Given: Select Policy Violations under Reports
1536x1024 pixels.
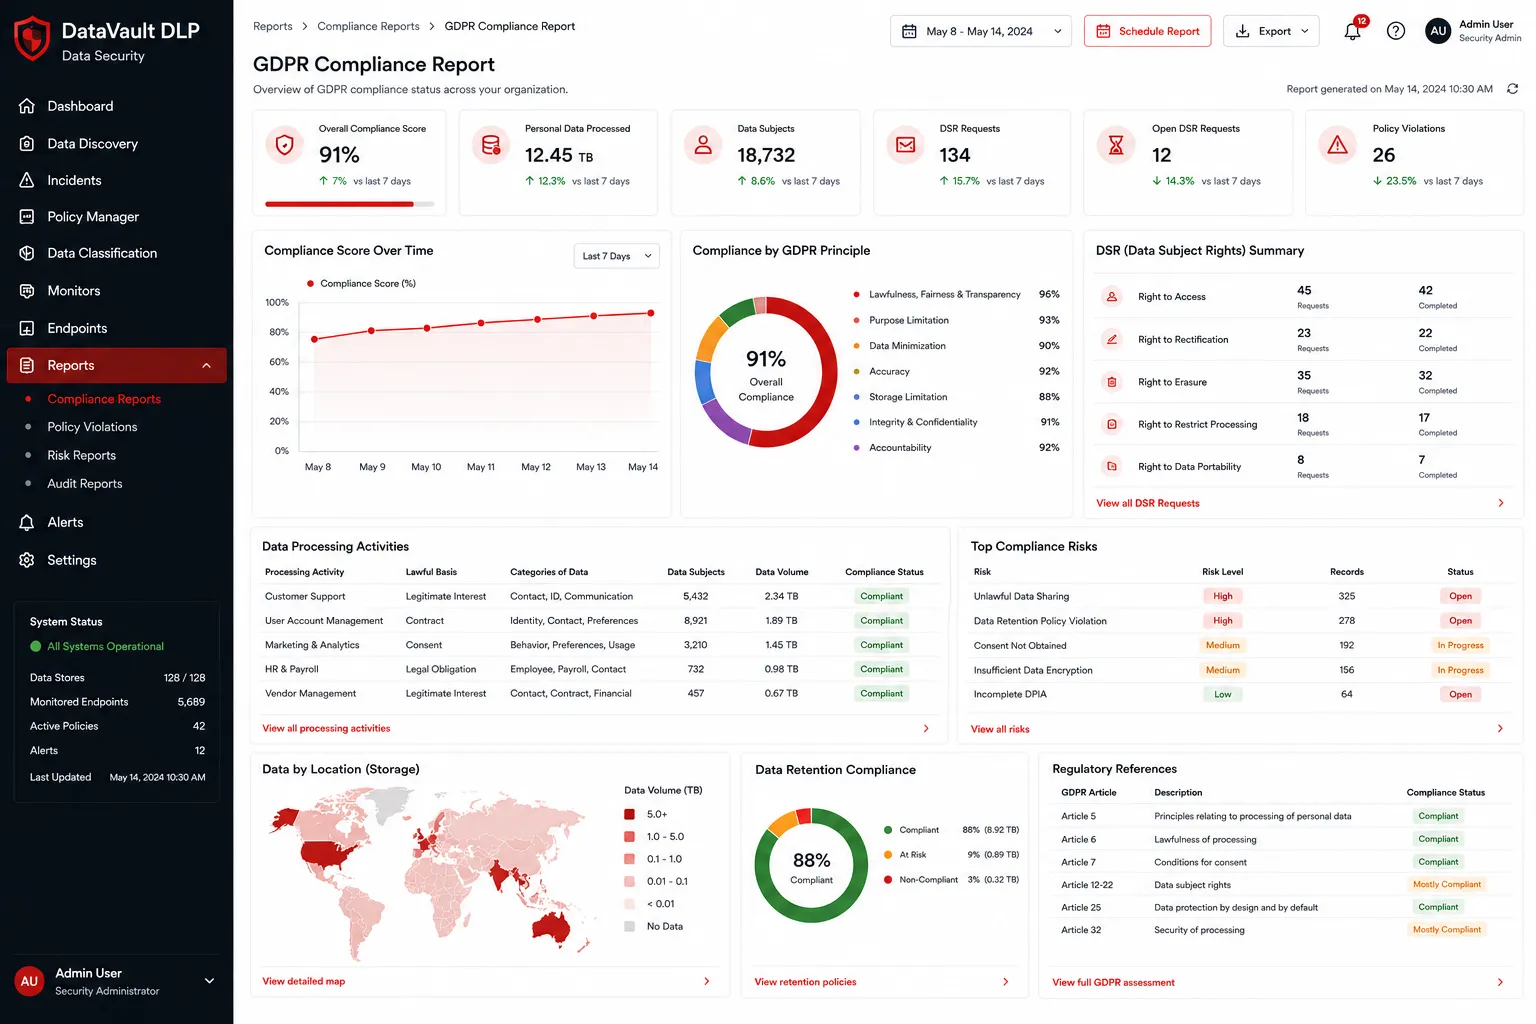Looking at the screenshot, I should [92, 427].
